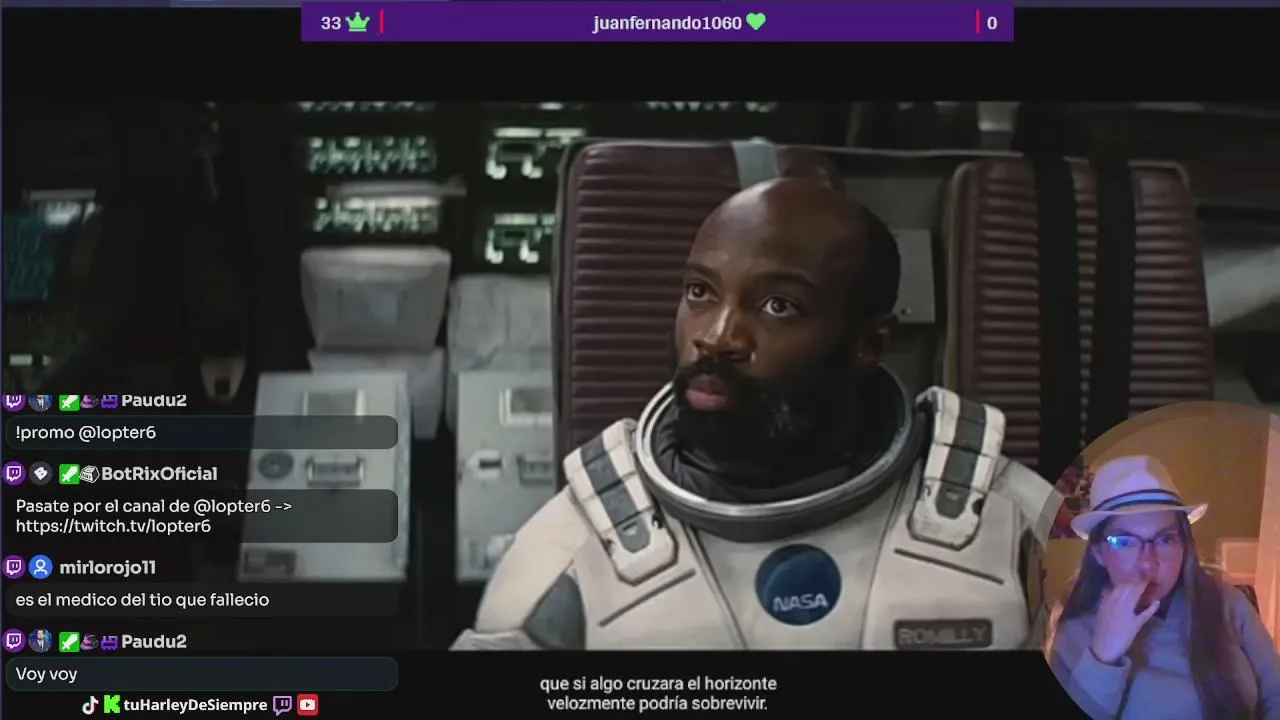Click the subtitle line 'velozmente podría sobrevivir.'
Viewport: 1280px width, 720px height.
[657, 703]
